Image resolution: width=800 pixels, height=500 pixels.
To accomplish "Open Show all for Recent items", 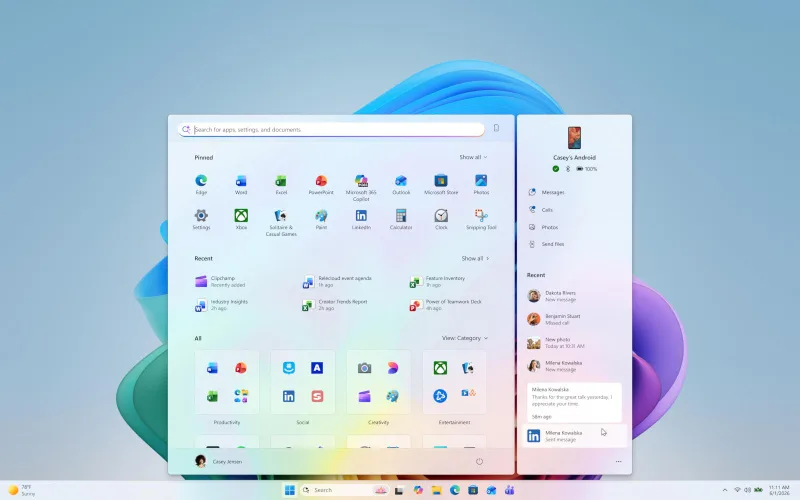I will point(475,259).
